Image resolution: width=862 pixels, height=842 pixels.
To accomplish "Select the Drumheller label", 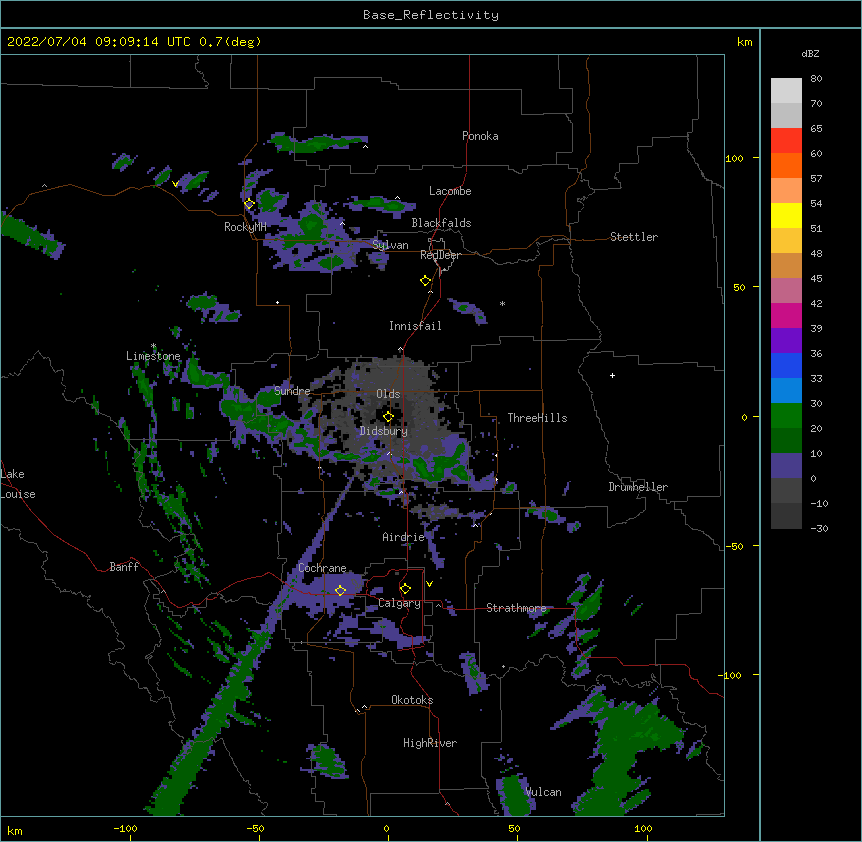I will click(x=638, y=487).
